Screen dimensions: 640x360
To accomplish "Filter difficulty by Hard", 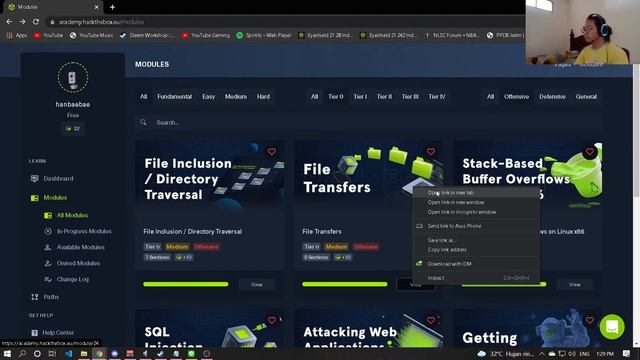I will pyautogui.click(x=263, y=97).
